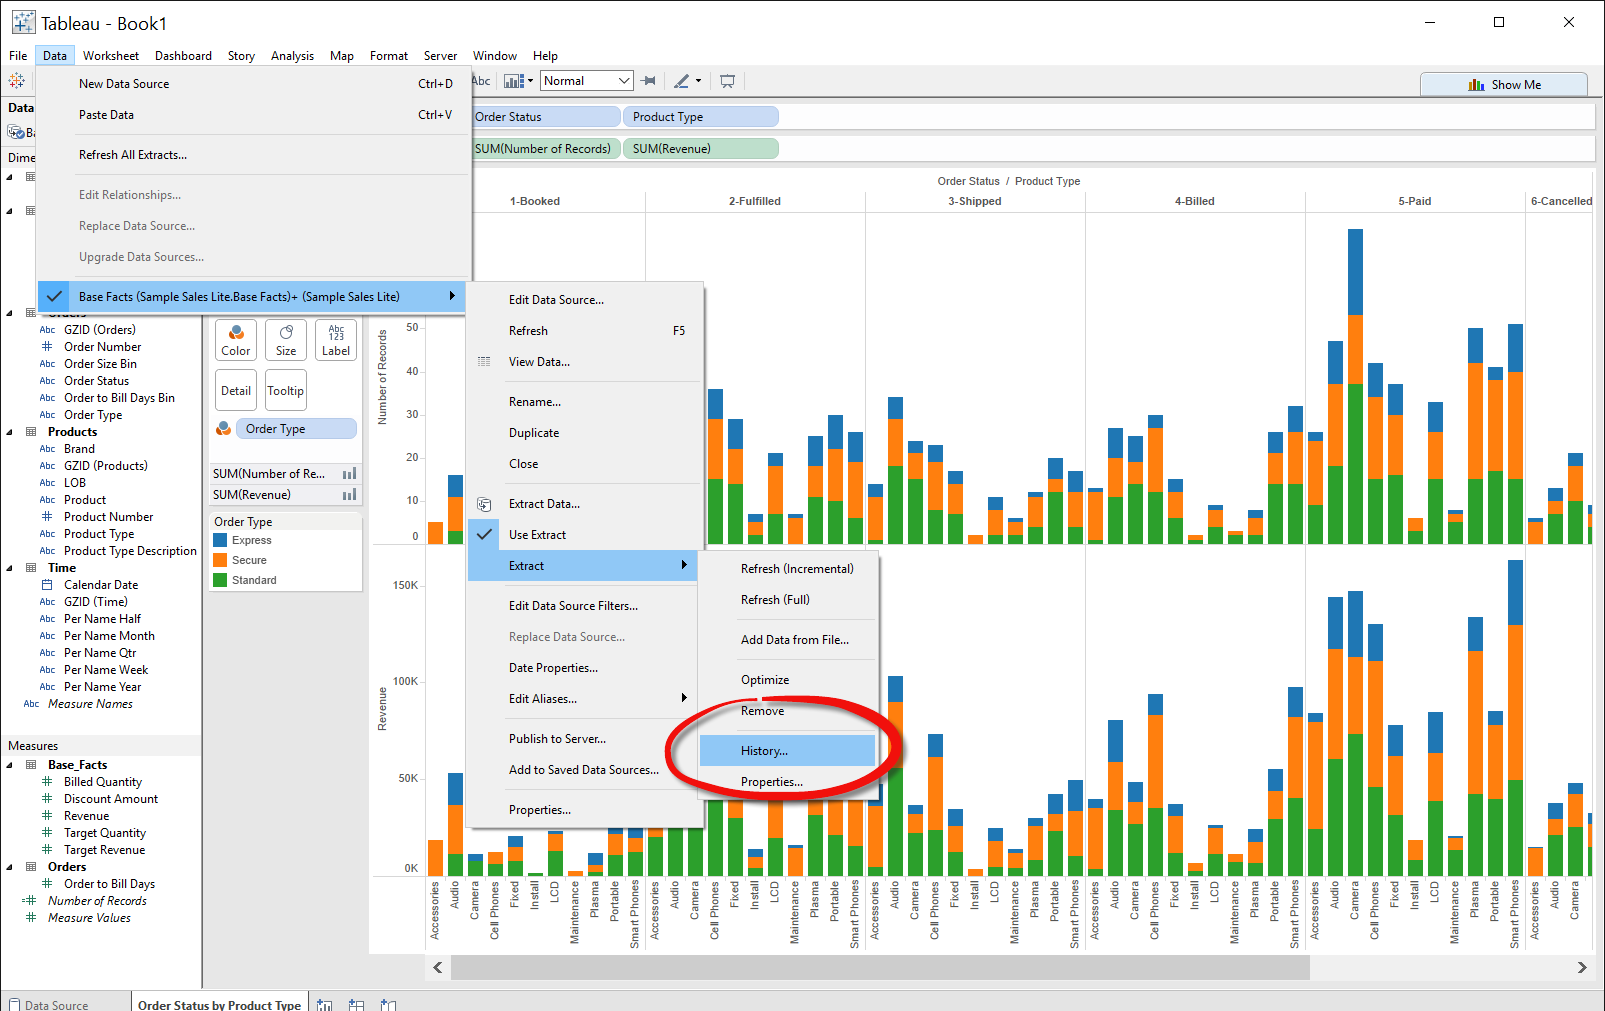Click the Show/Hide Cards chart icon
Screen dimensions: 1605x1011
(x=514, y=81)
